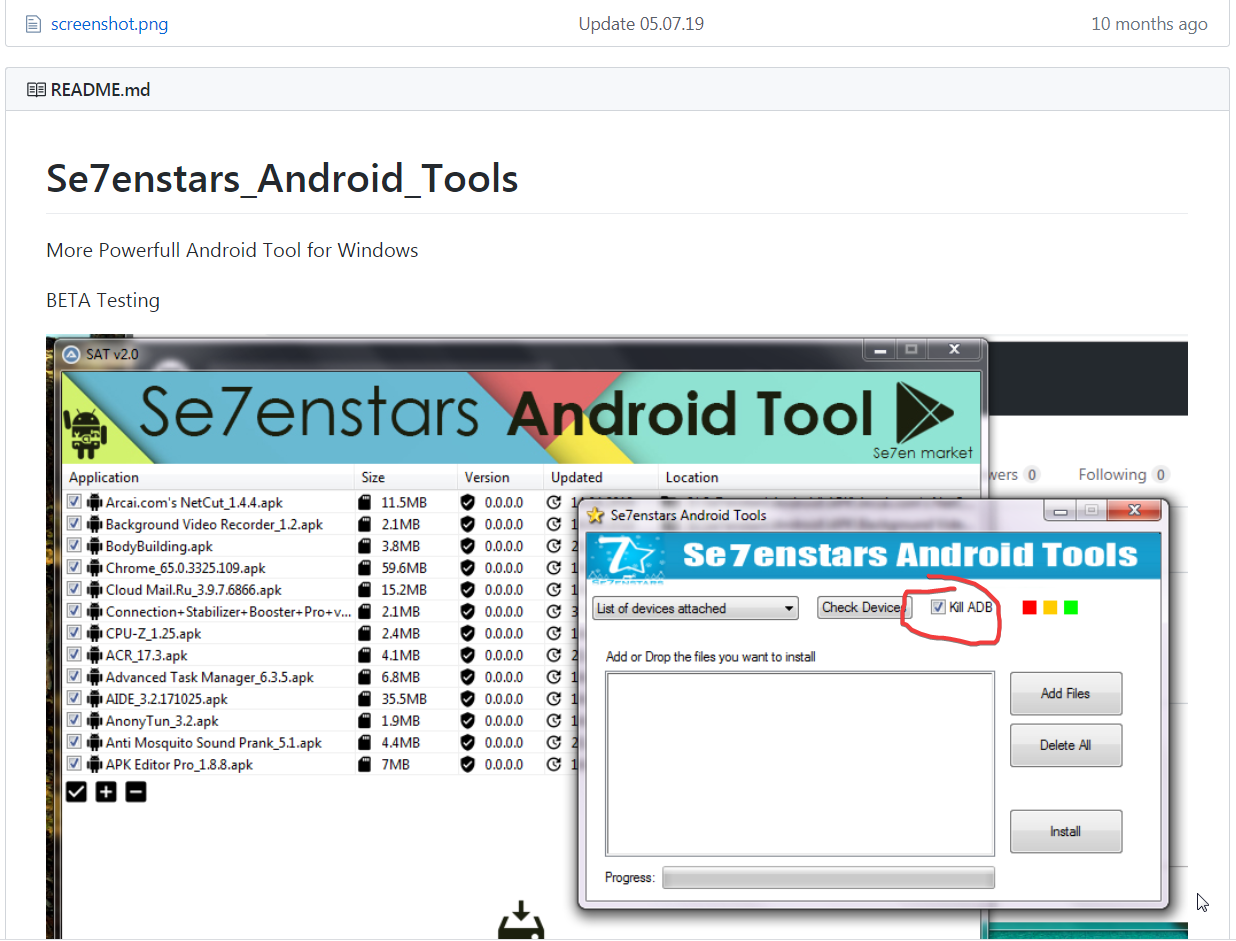
Task: Click the 35.5MB size value
Action: click(x=404, y=699)
